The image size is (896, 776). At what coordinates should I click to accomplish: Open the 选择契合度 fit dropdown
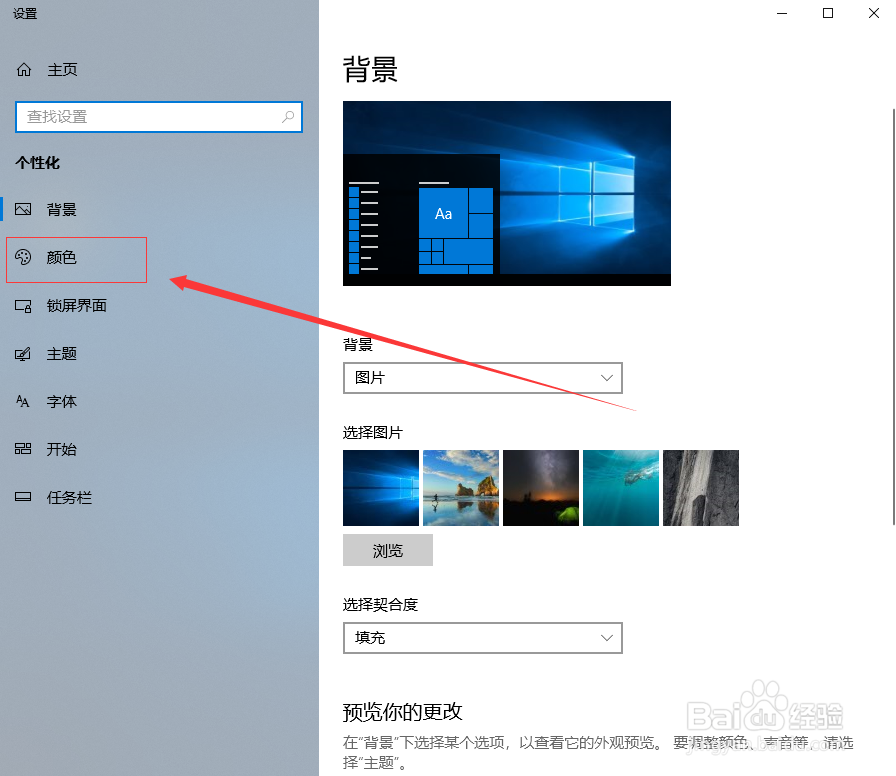click(x=482, y=638)
